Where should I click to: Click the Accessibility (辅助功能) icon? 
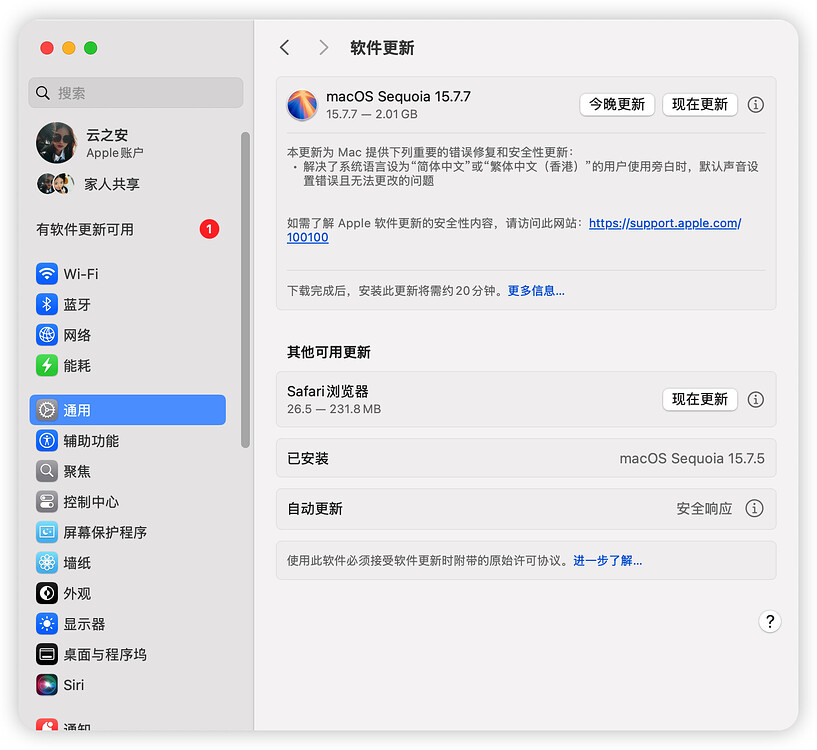(x=47, y=440)
